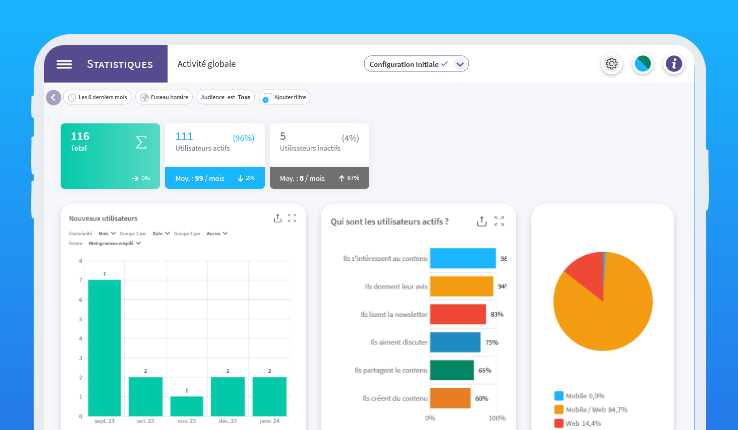The width and height of the screenshot is (738, 430).
Task: Open the Forme Histogramme empilé dropdown
Action: (115, 243)
